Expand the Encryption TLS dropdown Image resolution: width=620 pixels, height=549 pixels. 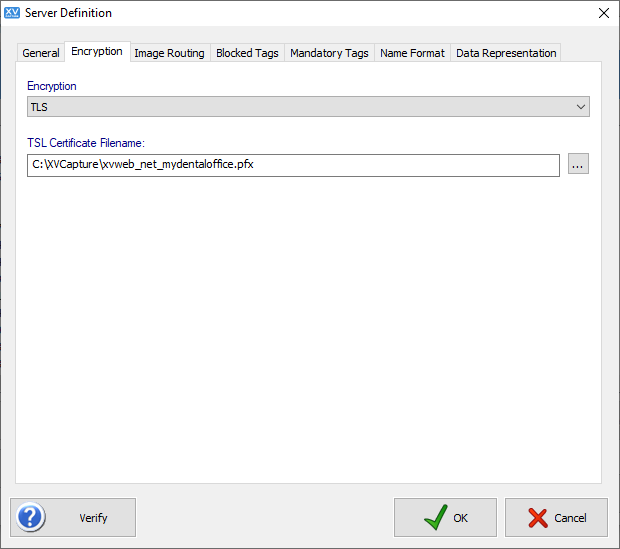click(308, 107)
